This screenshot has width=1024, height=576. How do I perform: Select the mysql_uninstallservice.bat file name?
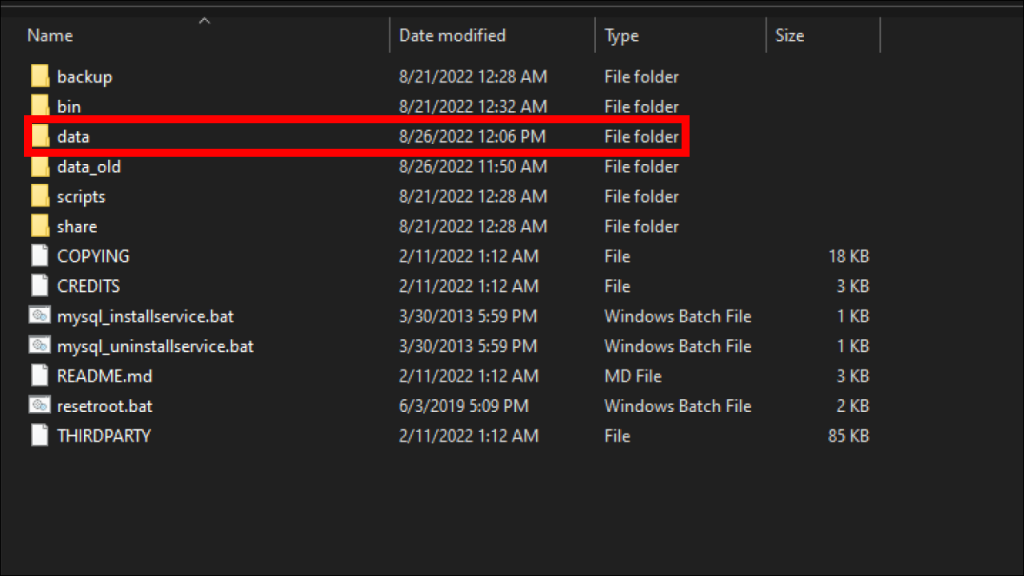[155, 346]
